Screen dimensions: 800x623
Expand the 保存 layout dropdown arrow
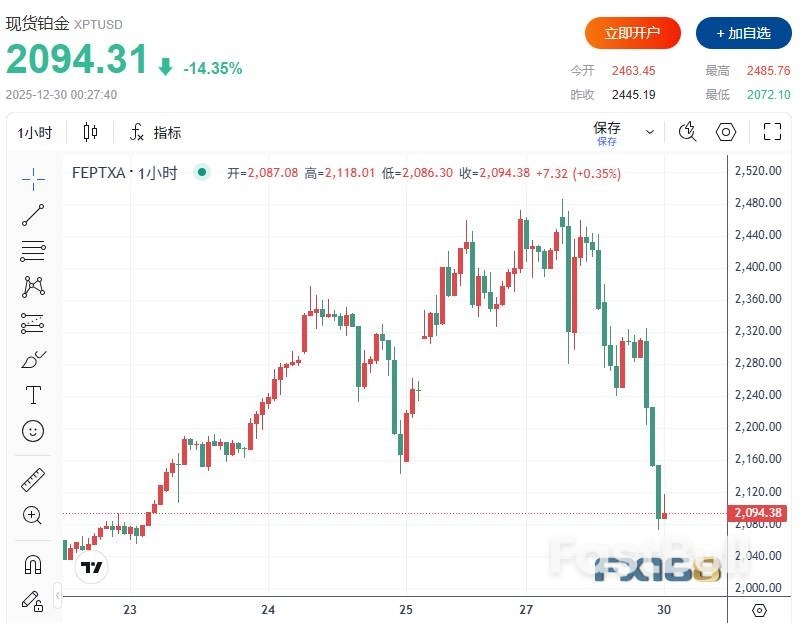(650, 132)
